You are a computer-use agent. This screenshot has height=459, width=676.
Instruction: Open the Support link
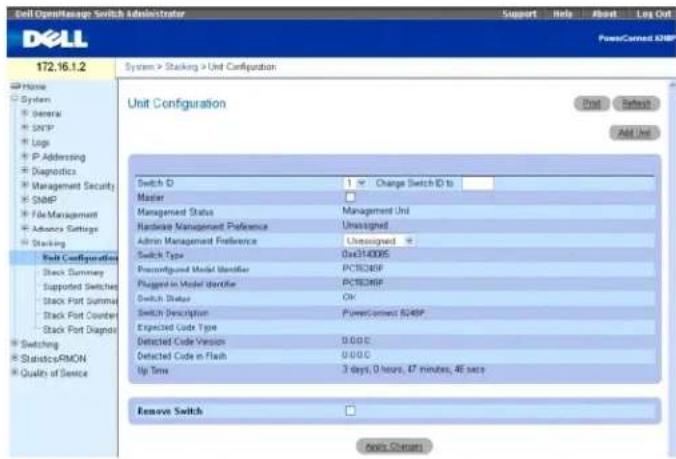520,14
